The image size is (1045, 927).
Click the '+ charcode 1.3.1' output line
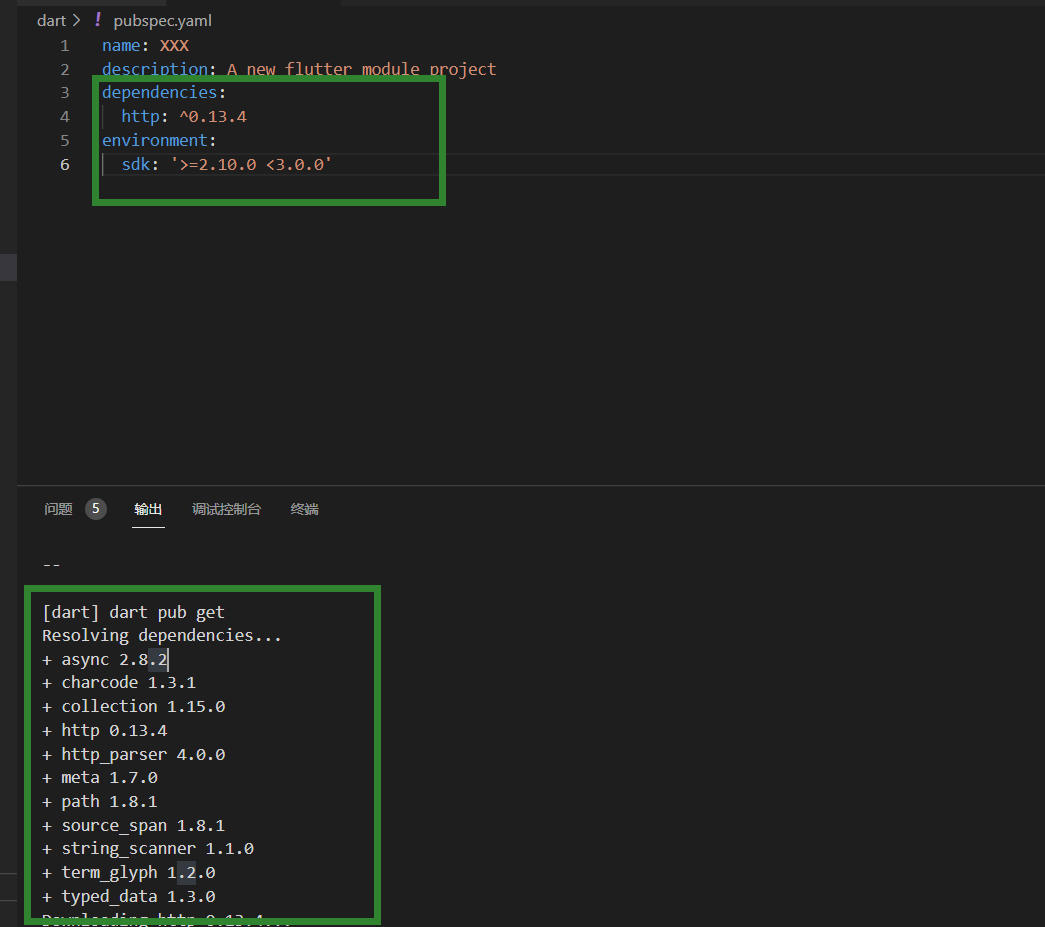(119, 683)
